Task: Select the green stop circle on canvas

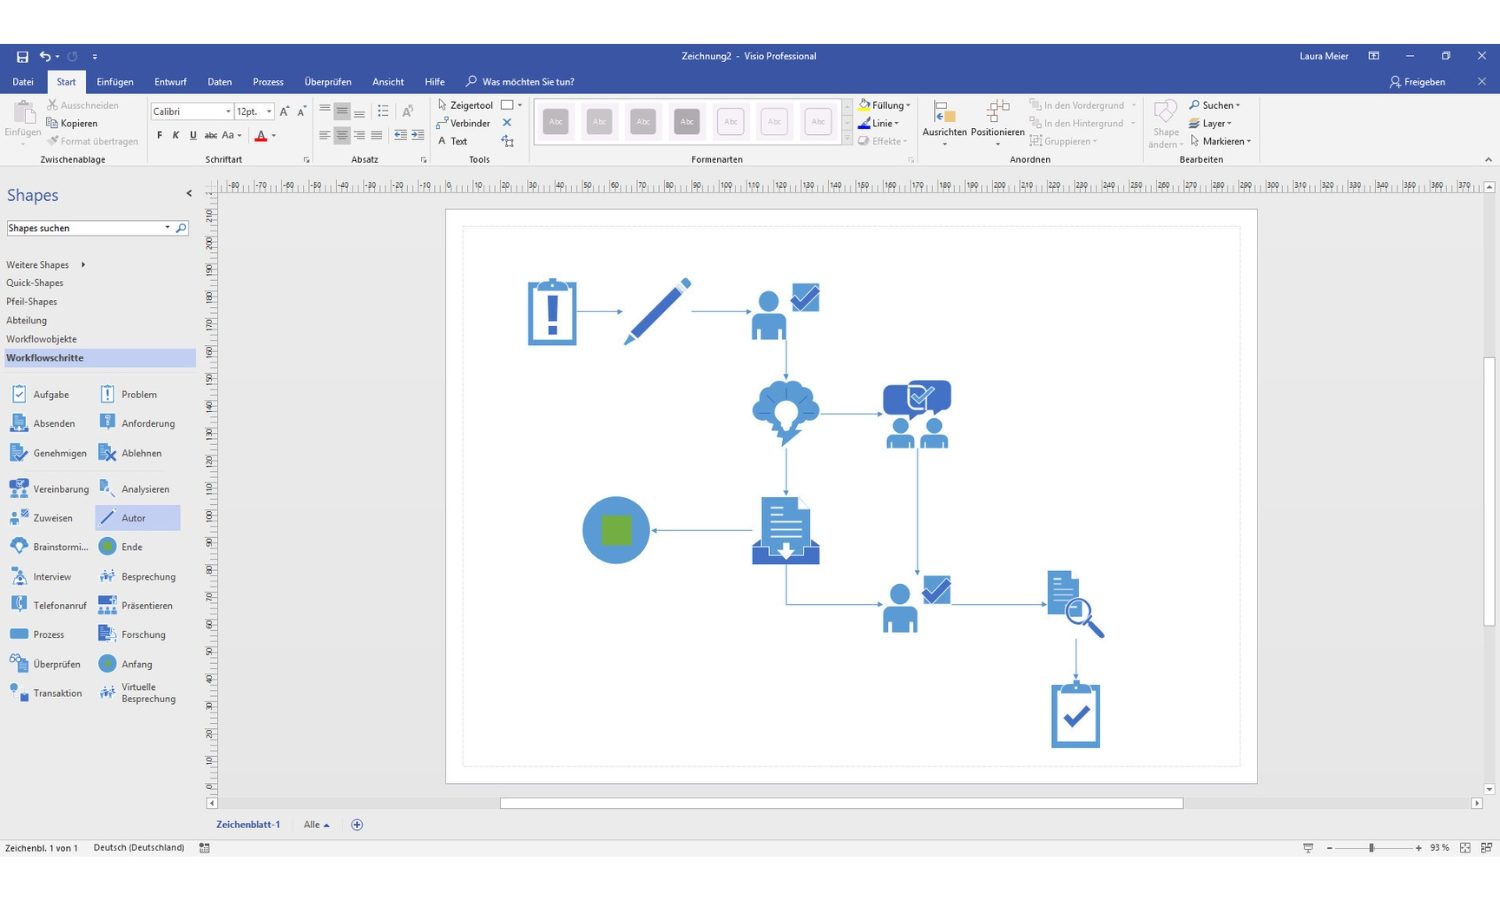Action: (616, 530)
